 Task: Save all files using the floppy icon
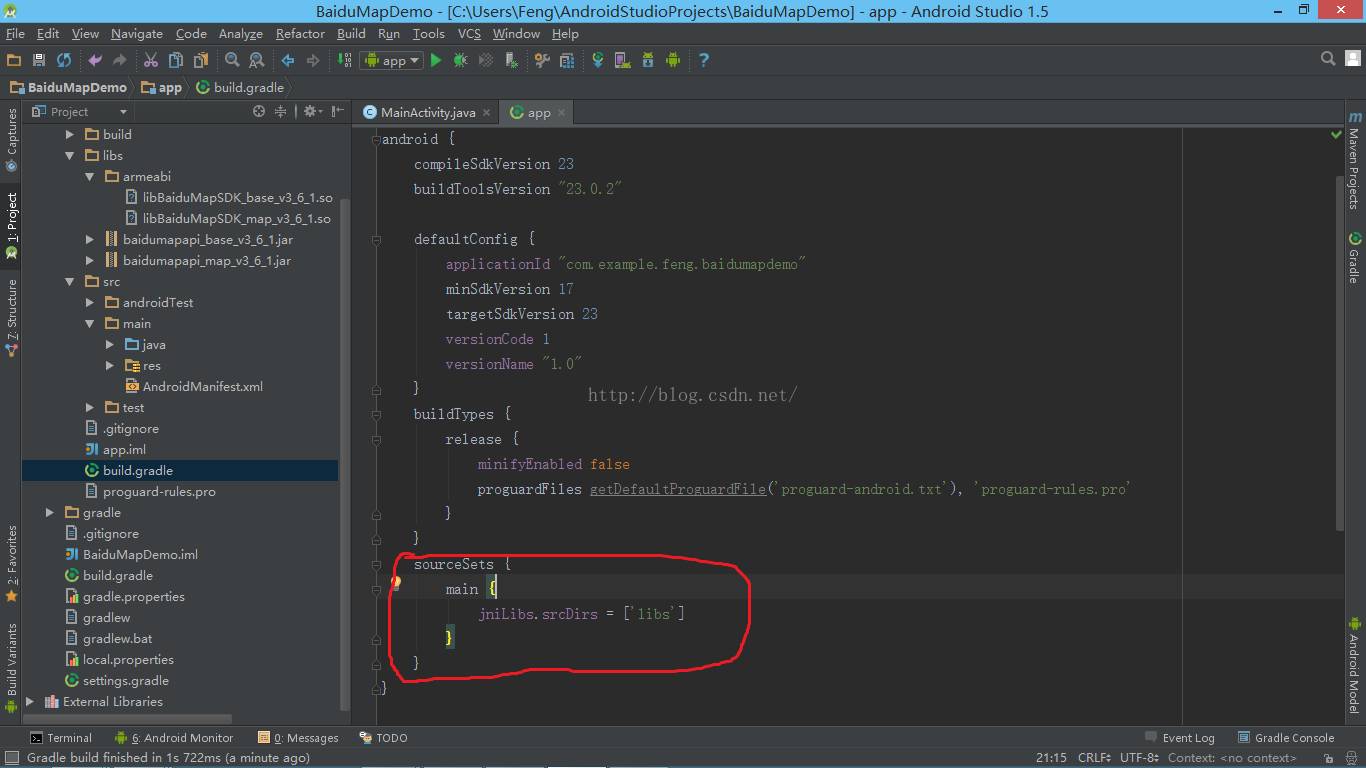(x=39, y=60)
